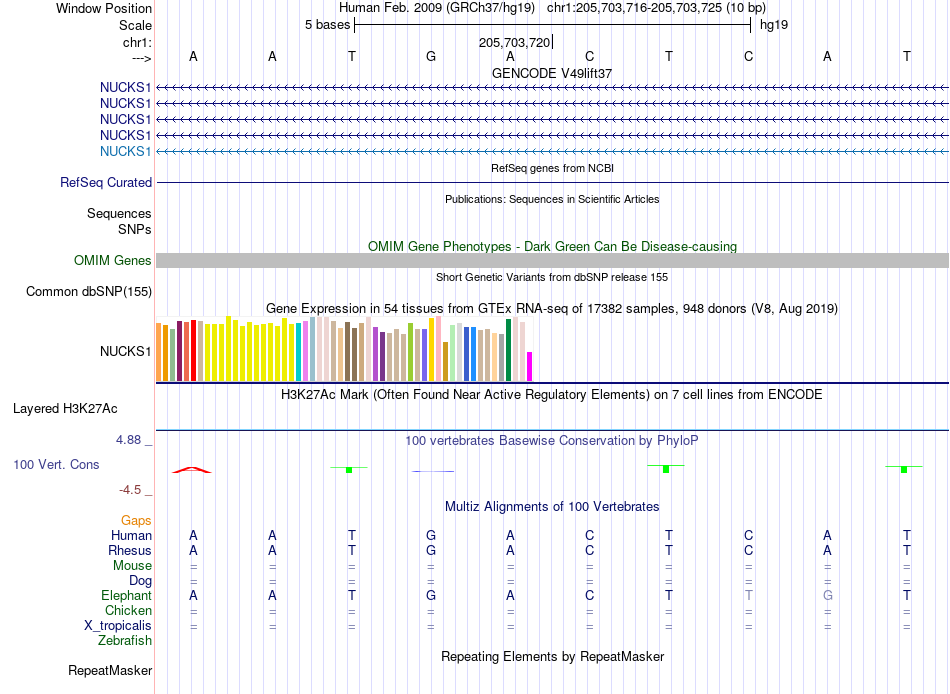This screenshot has width=950, height=694.
Task: Select the Zebrafish species label
Action: tap(125, 640)
